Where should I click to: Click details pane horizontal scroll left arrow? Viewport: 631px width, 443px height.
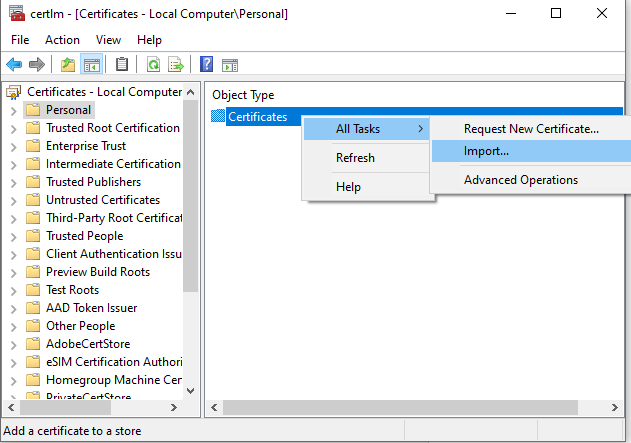214,408
